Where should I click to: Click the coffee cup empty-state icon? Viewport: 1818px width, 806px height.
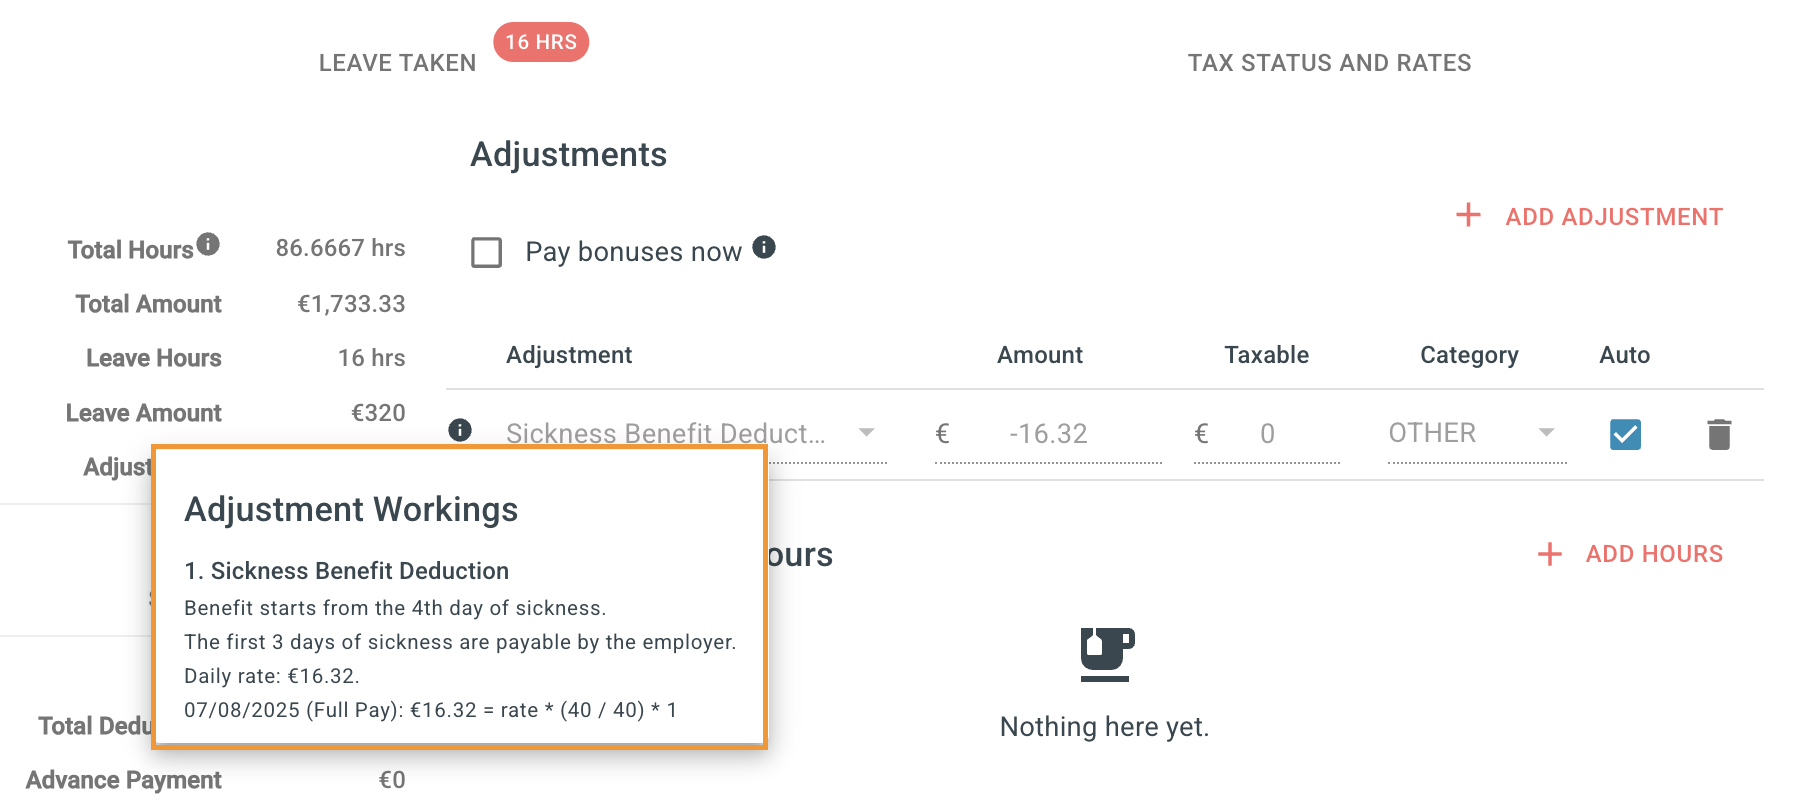pos(1106,654)
